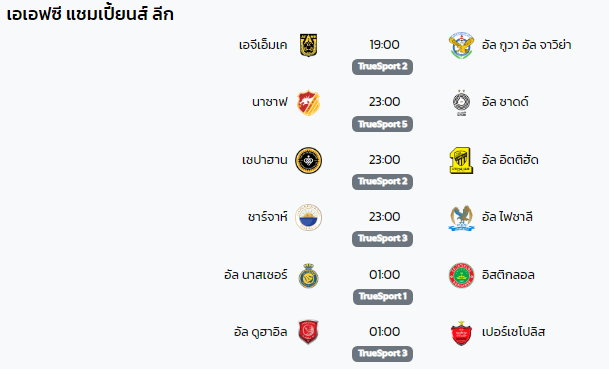Click the เปอร์เซโปลิส red crest
Image resolution: width=609 pixels, height=369 pixels.
pos(461,333)
